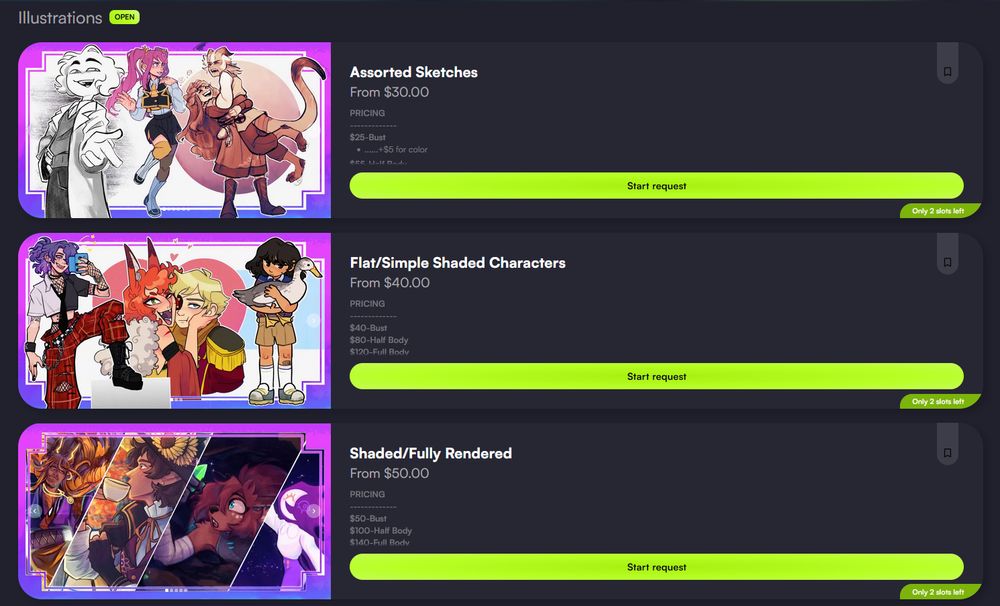Open the Shaded/Fully Rendered title

coord(430,454)
